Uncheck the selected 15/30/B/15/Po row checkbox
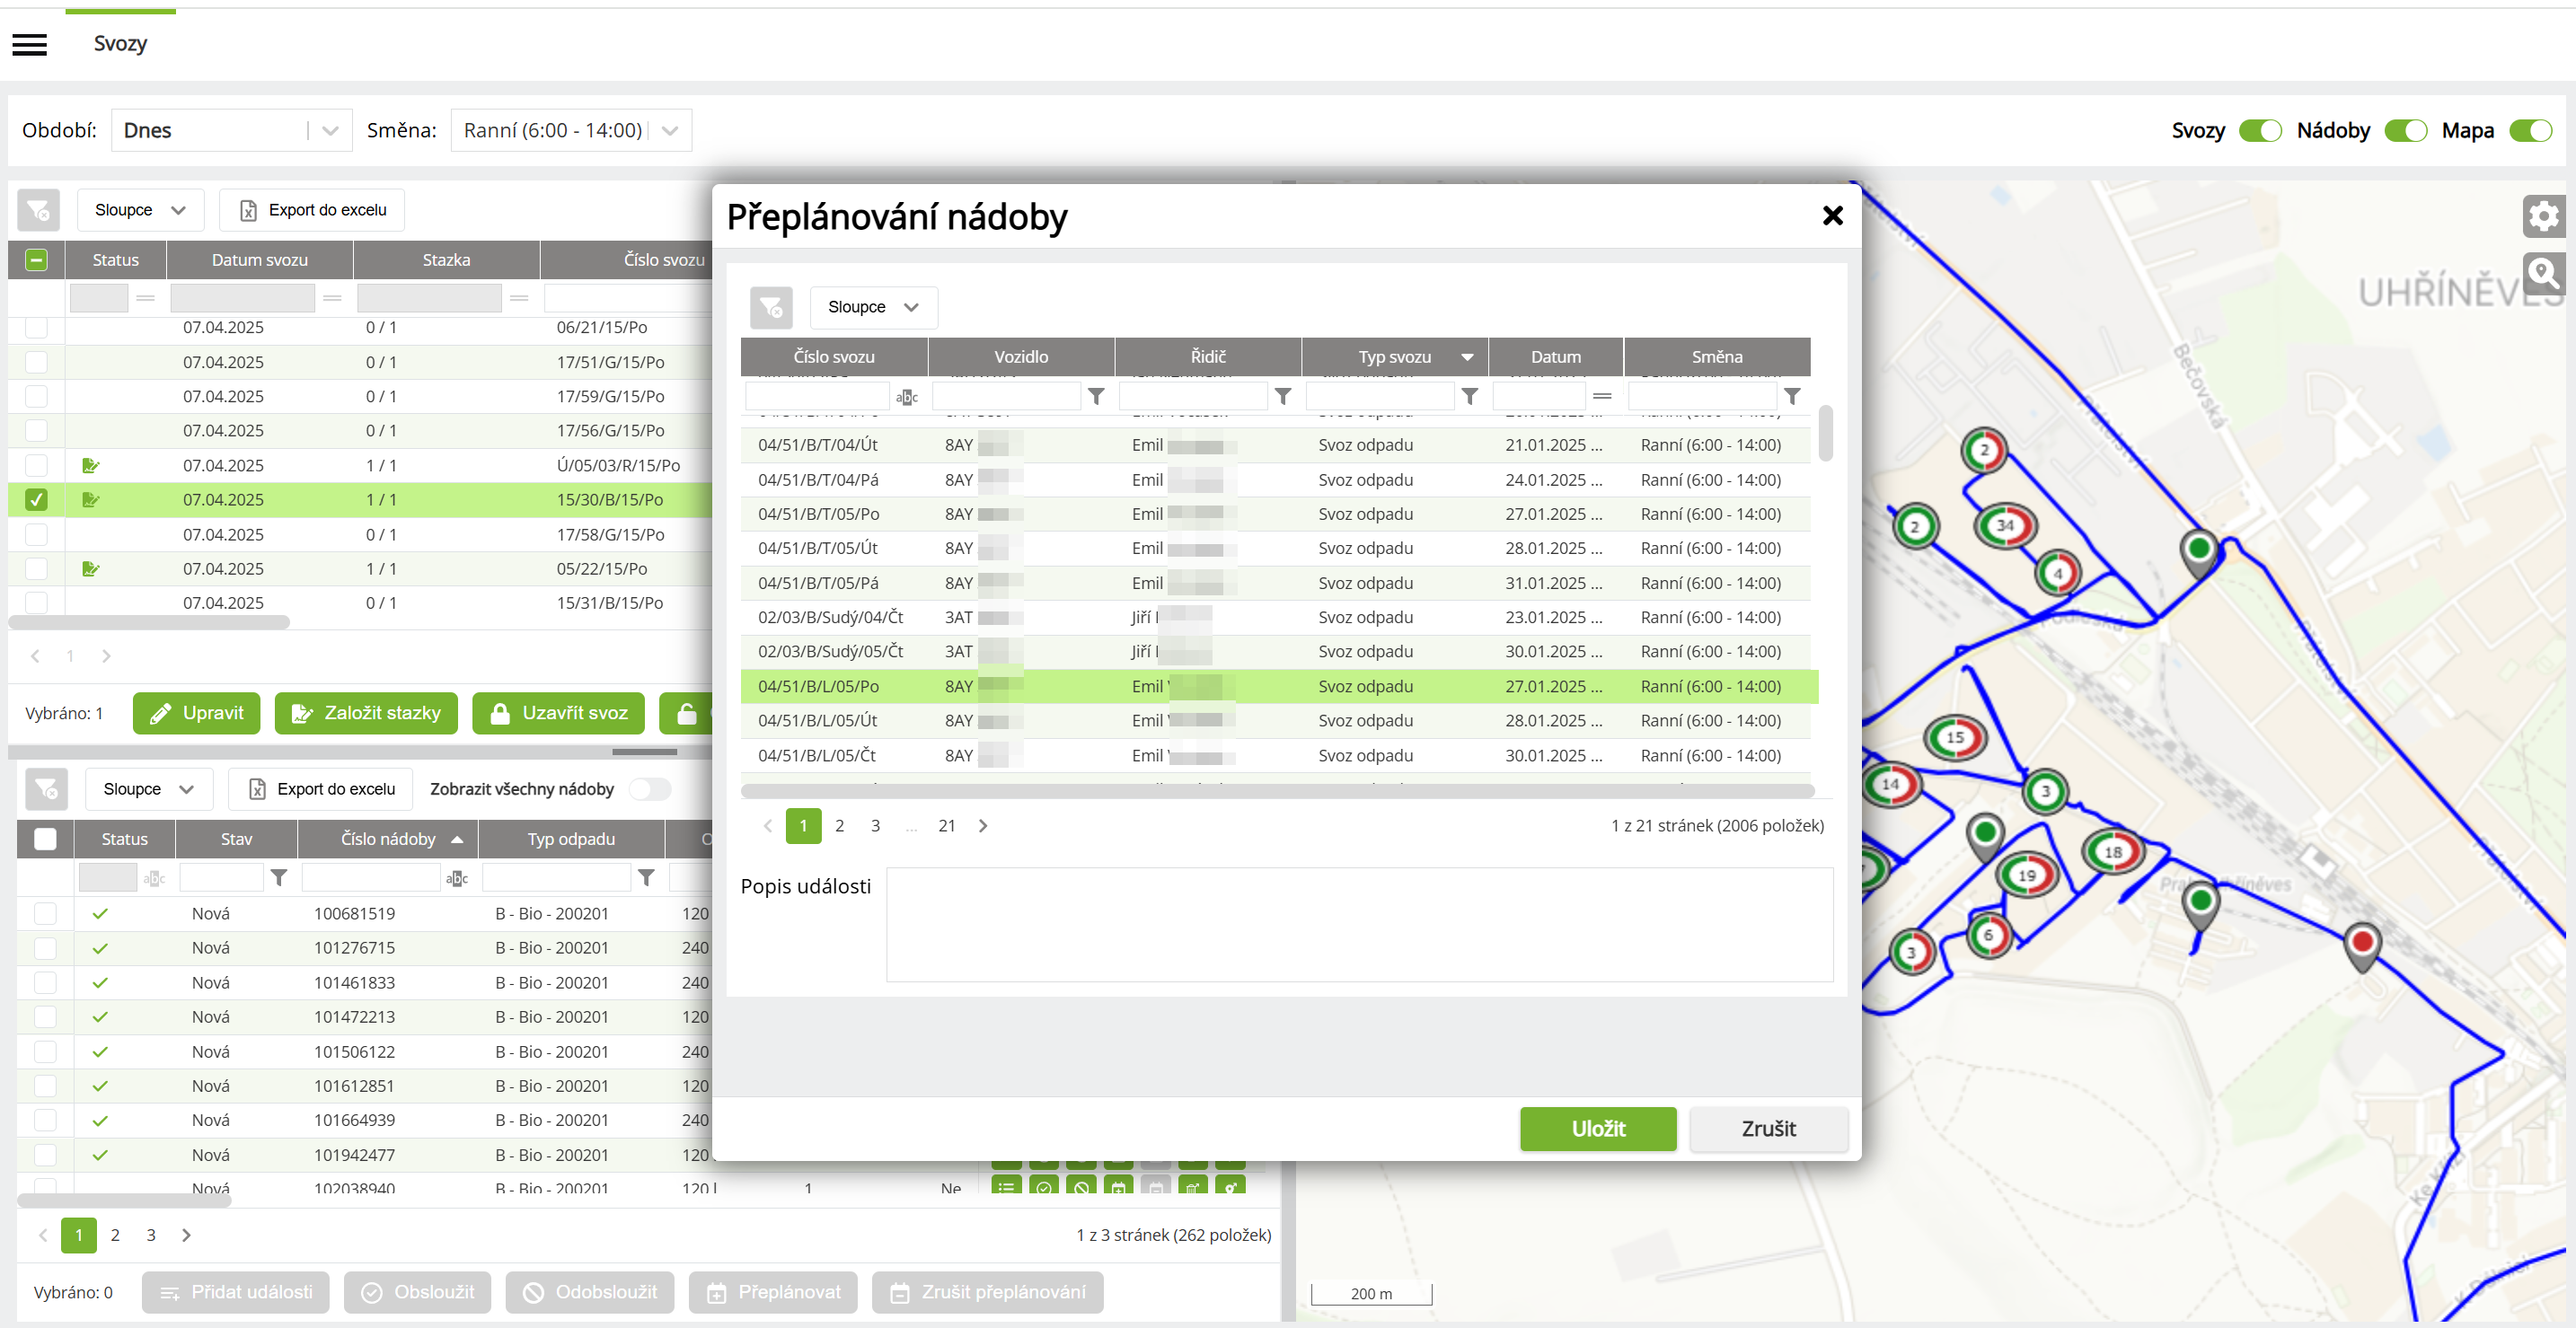 pyautogui.click(x=36, y=499)
